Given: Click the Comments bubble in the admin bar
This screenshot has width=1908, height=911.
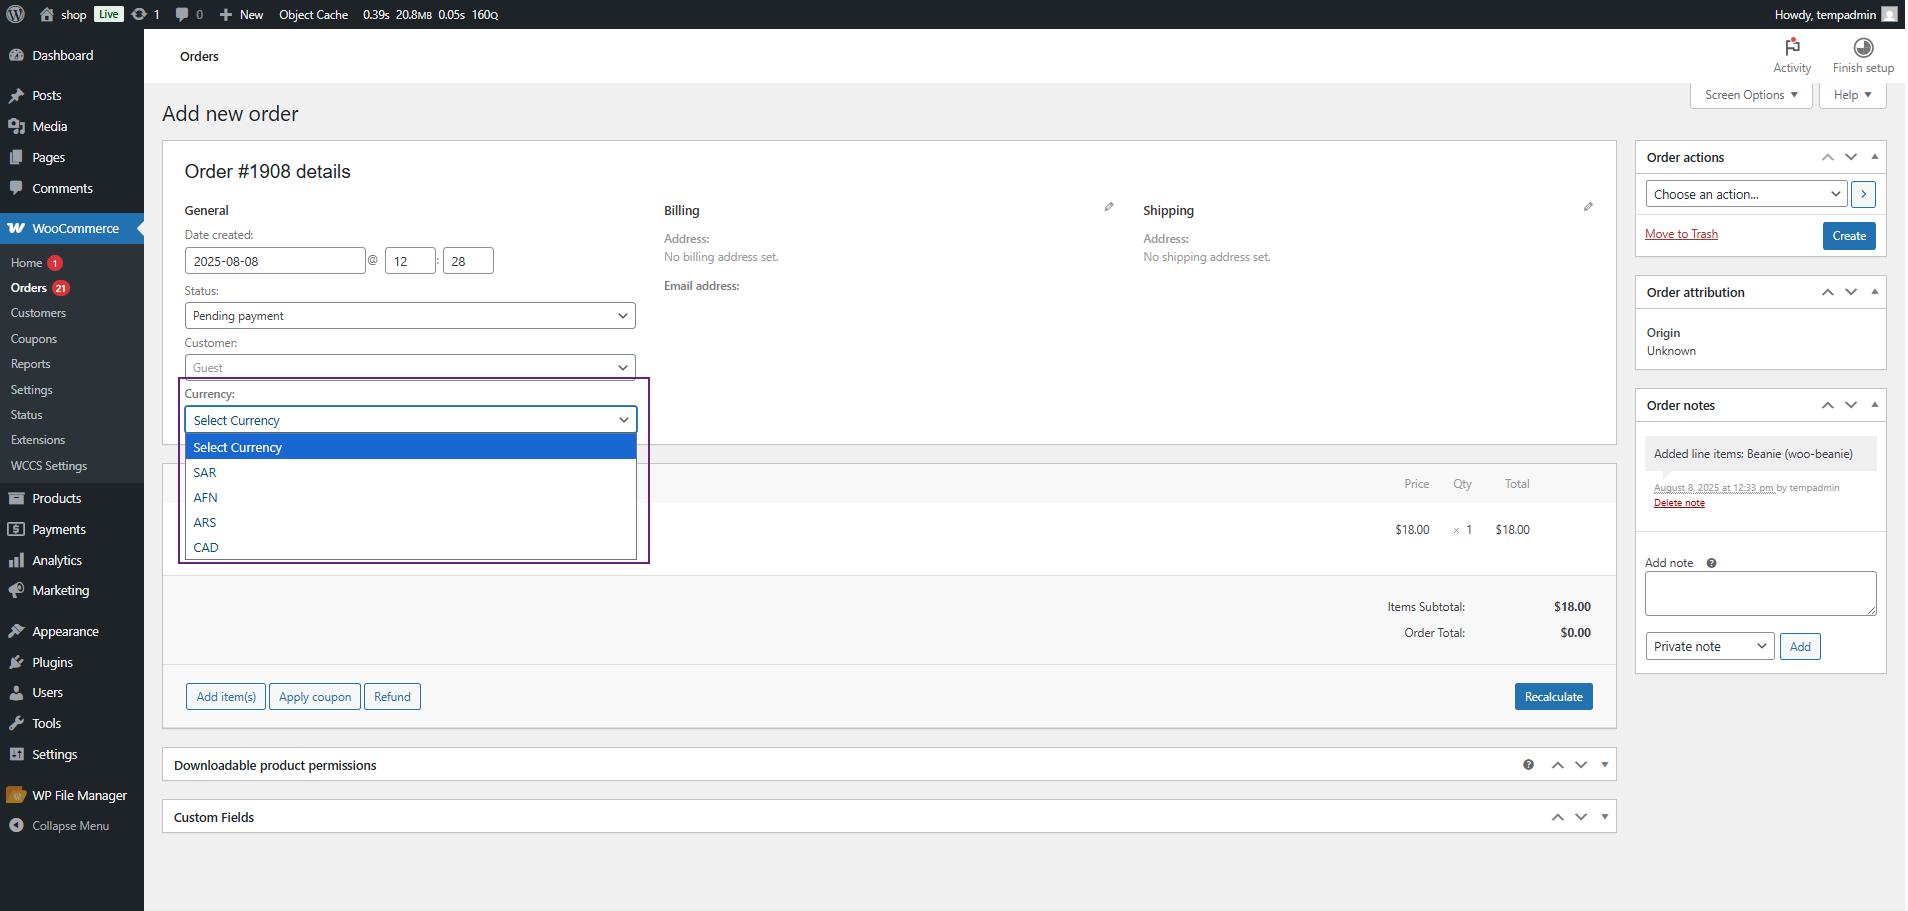Looking at the screenshot, I should click(184, 14).
